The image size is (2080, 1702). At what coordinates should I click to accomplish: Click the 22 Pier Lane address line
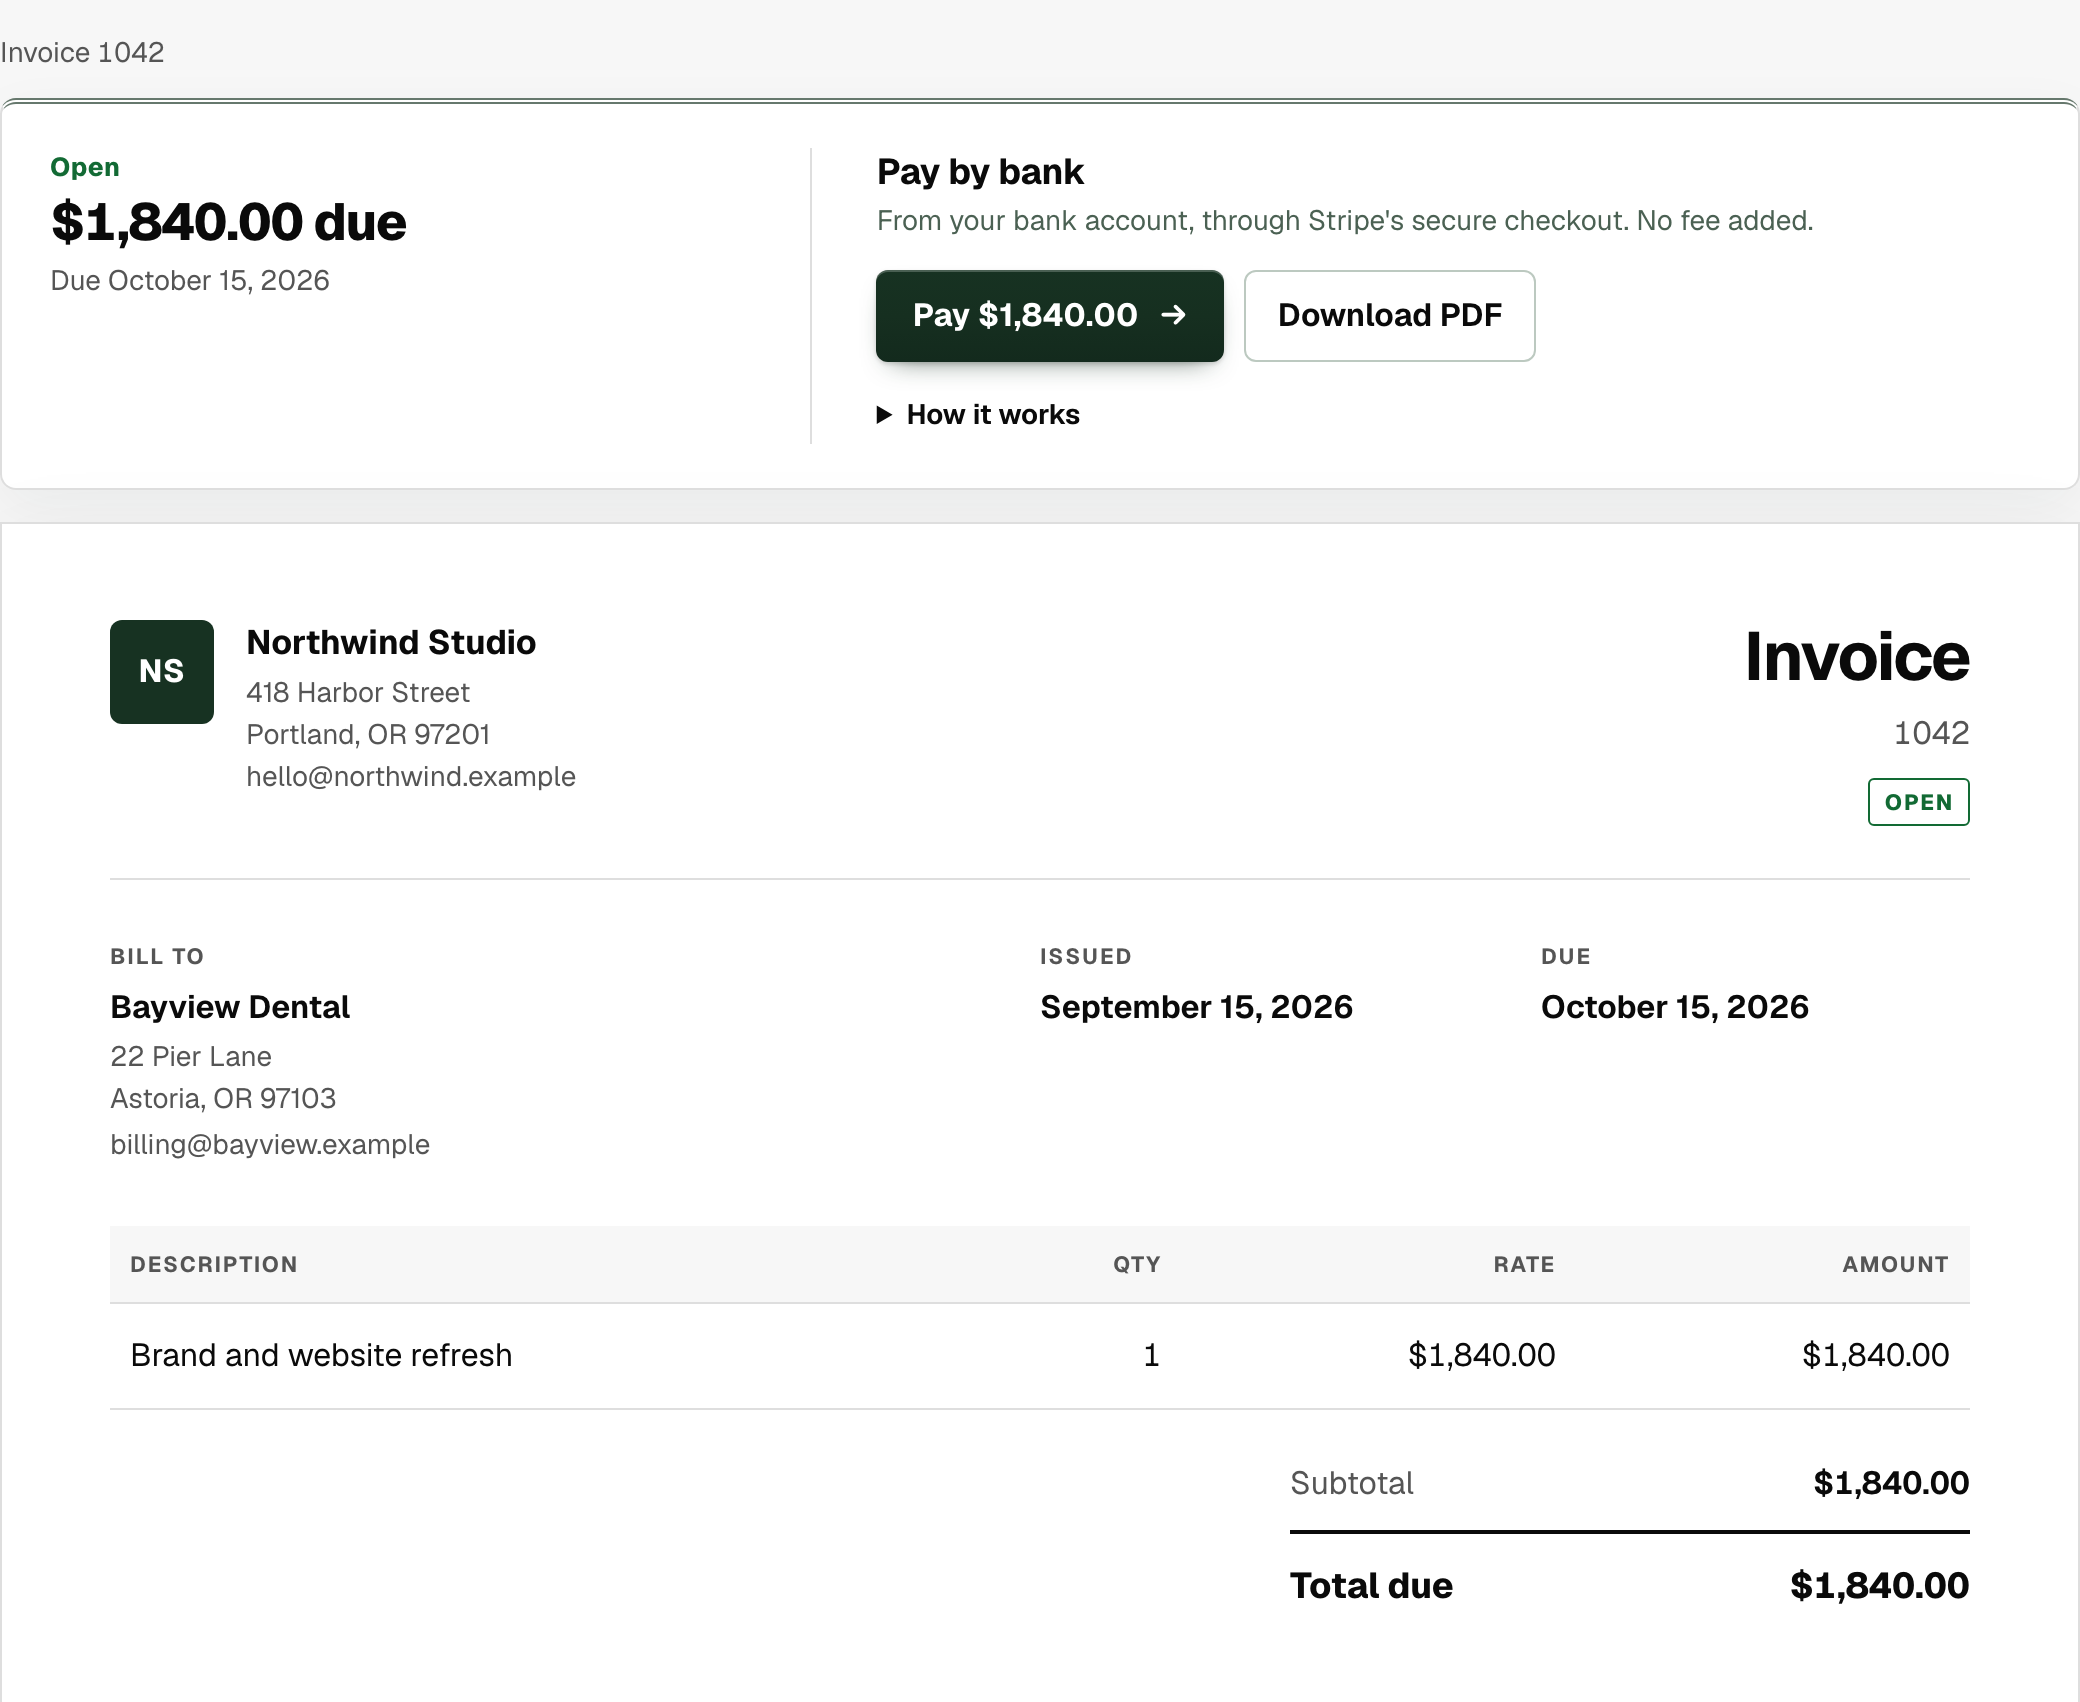[x=191, y=1057]
